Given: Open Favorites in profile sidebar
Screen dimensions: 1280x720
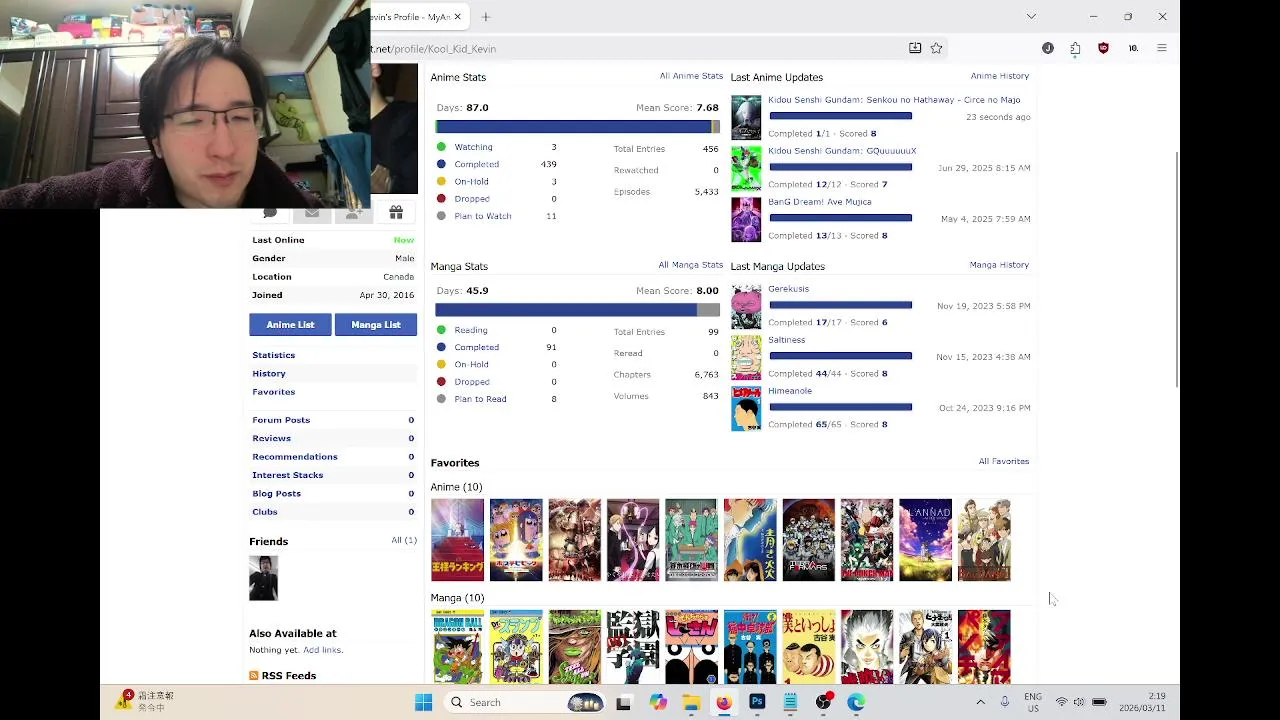Looking at the screenshot, I should click(x=274, y=392).
